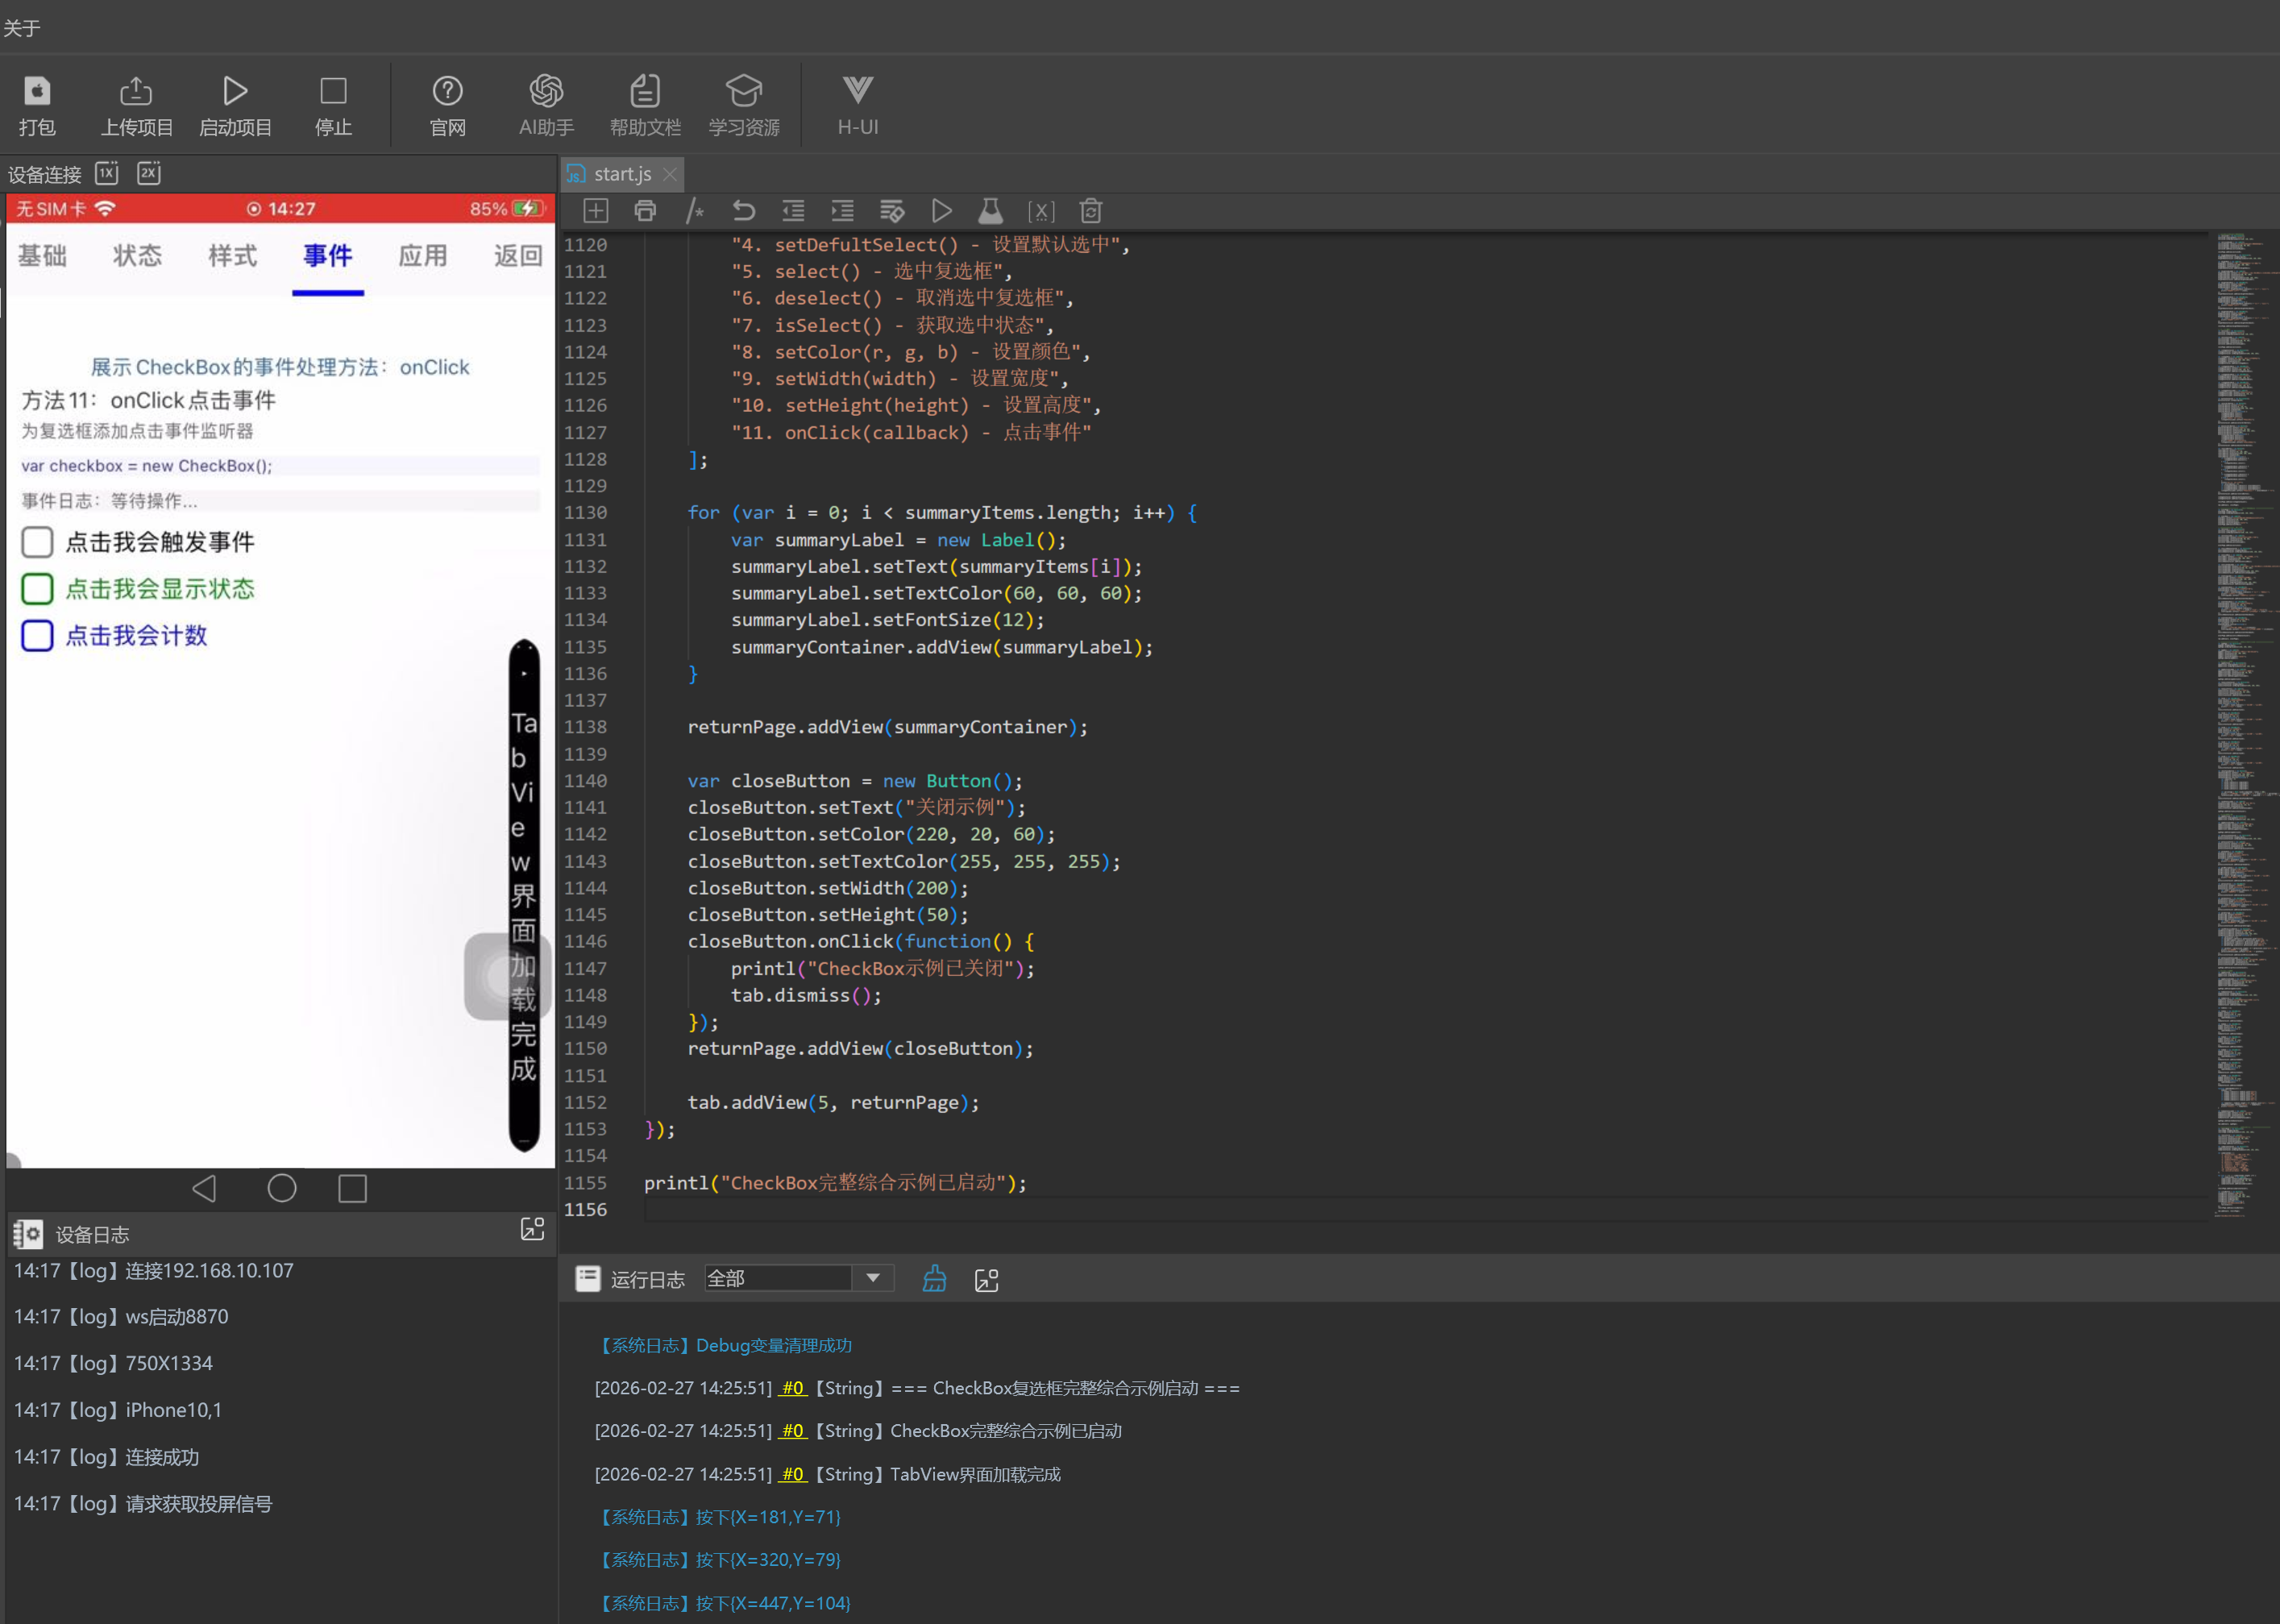The image size is (2280, 1624).
Task: Click the comment toggle icon in editor toolbar
Action: pyautogui.click(x=695, y=211)
